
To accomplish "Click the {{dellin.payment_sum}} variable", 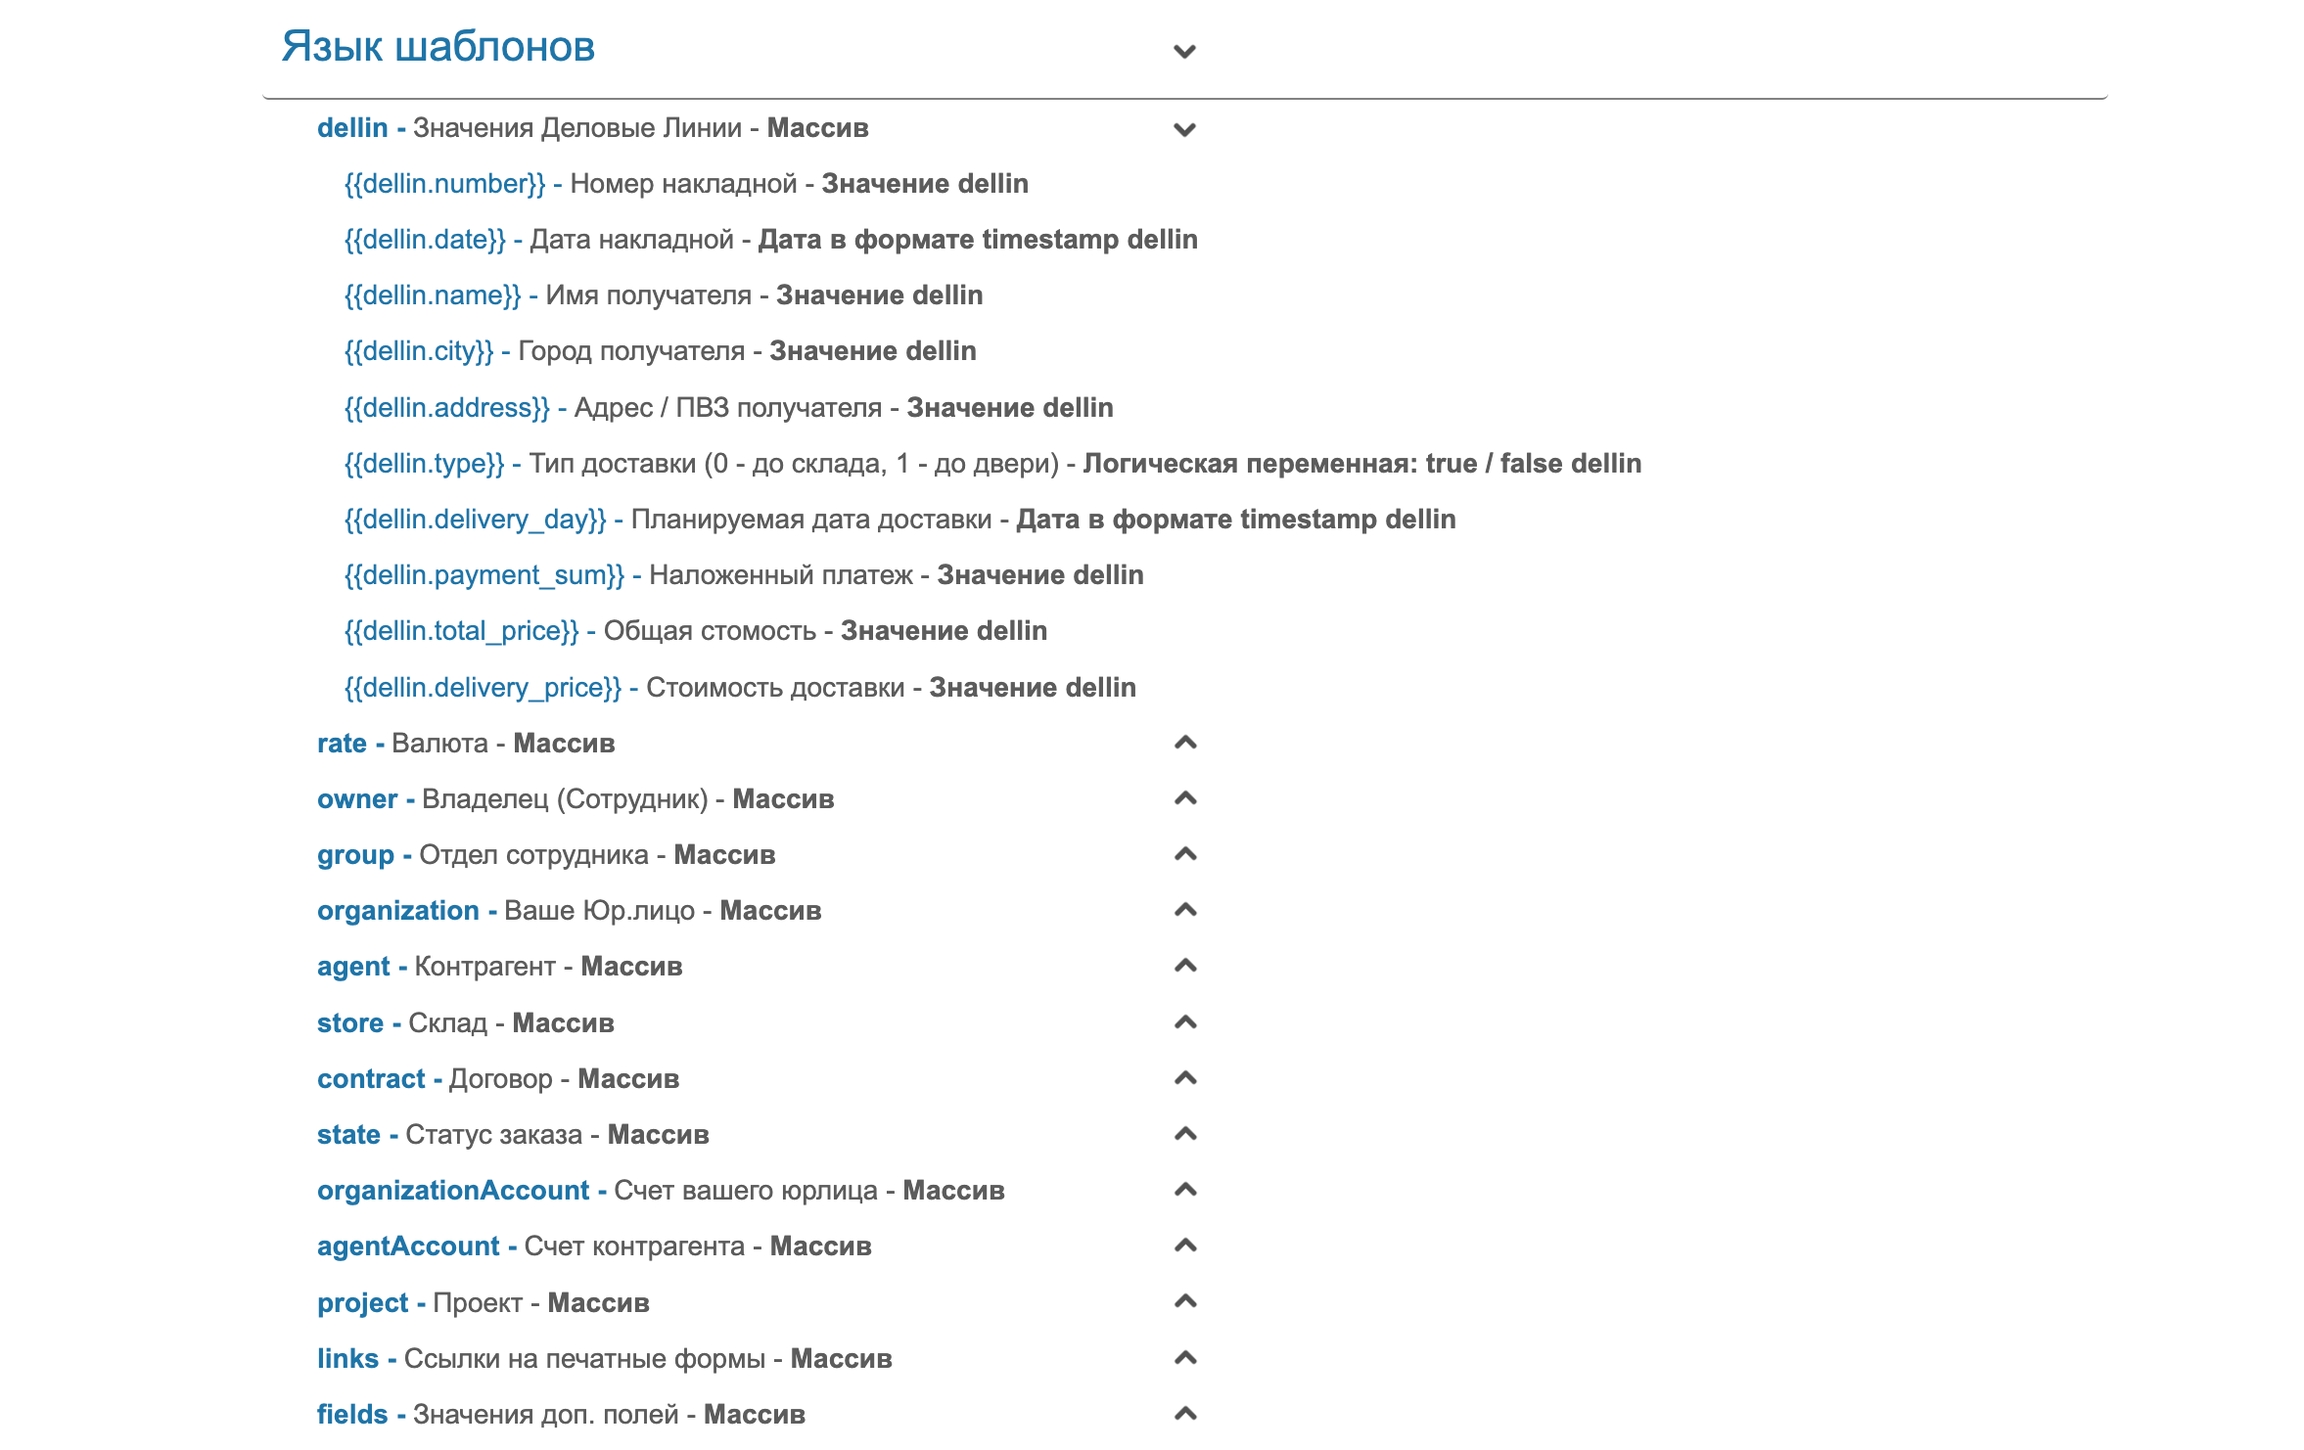I will click(484, 576).
